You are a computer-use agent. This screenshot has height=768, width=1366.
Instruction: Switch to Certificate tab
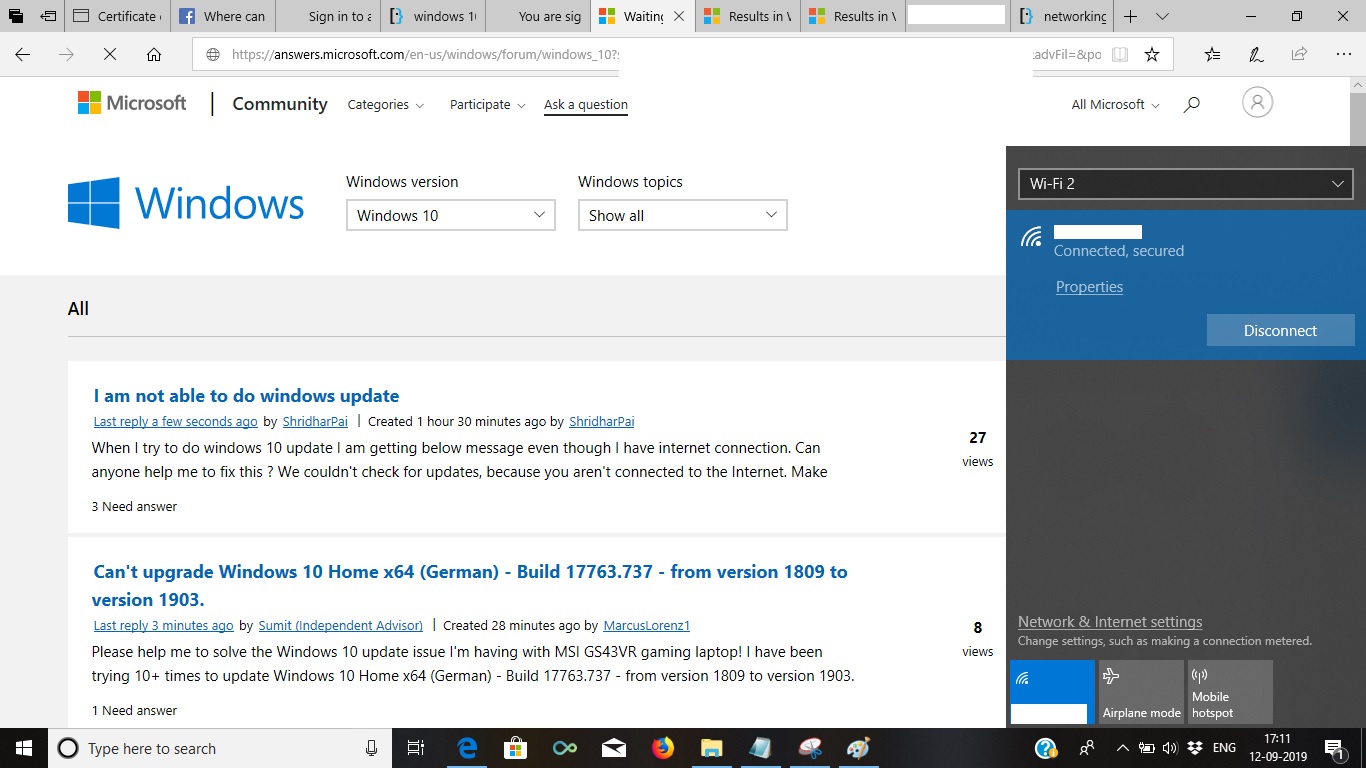tap(118, 17)
